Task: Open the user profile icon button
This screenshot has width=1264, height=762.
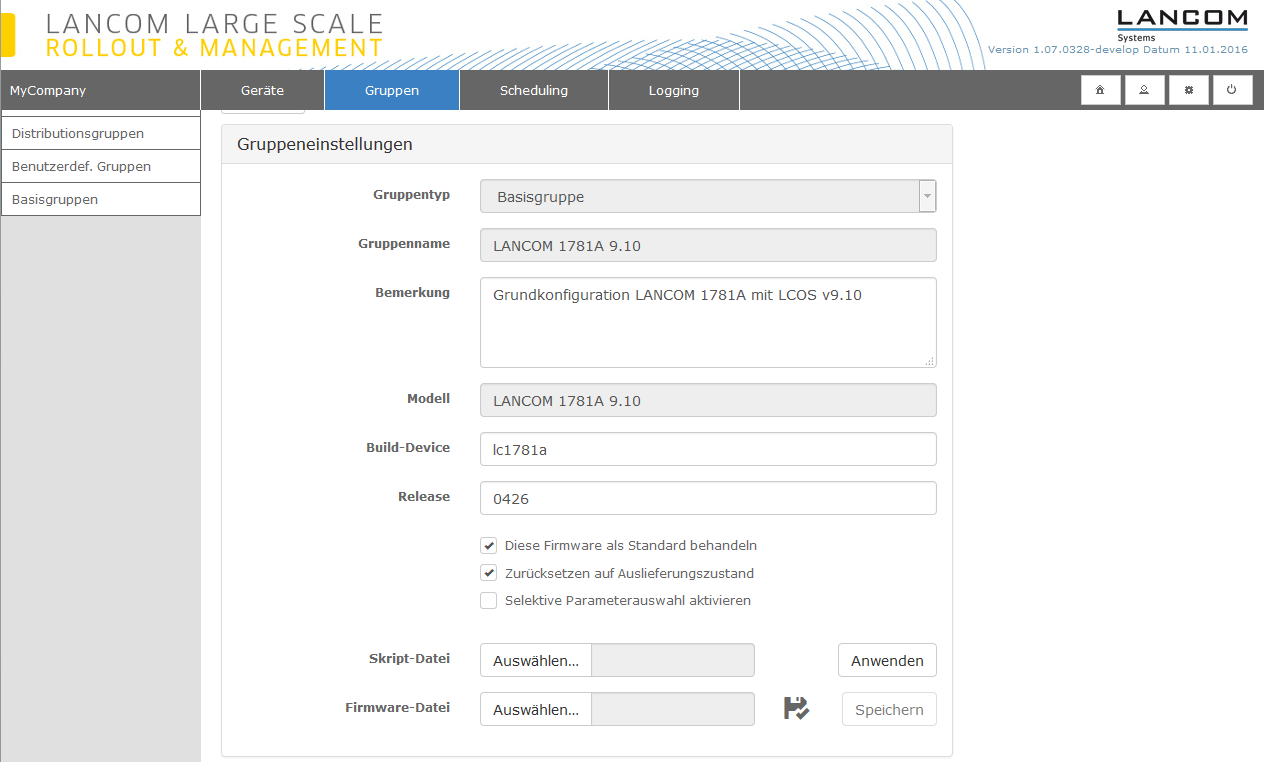Action: point(1144,90)
